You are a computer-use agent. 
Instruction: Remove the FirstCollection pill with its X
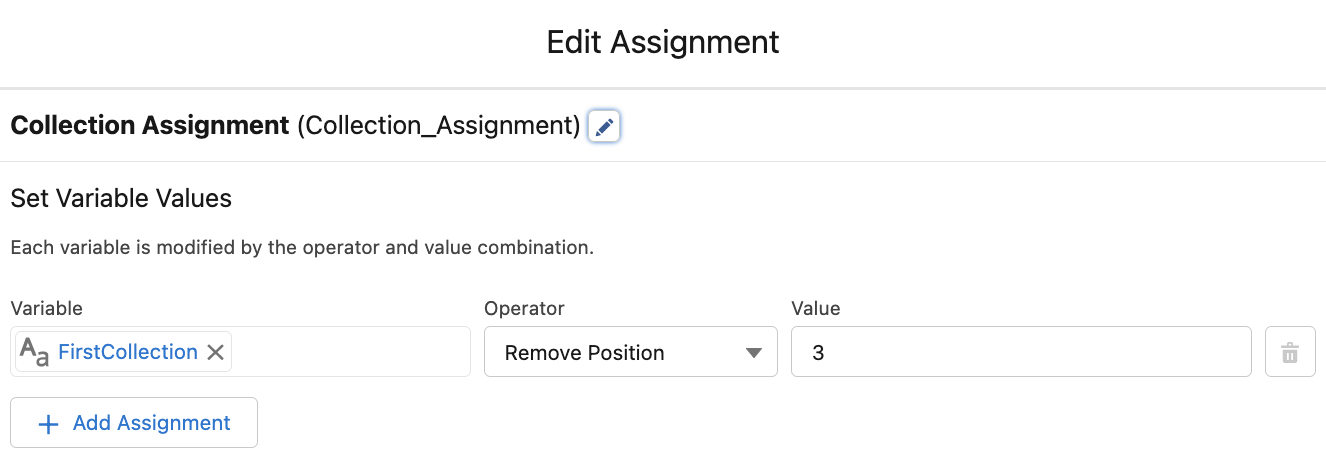click(215, 352)
